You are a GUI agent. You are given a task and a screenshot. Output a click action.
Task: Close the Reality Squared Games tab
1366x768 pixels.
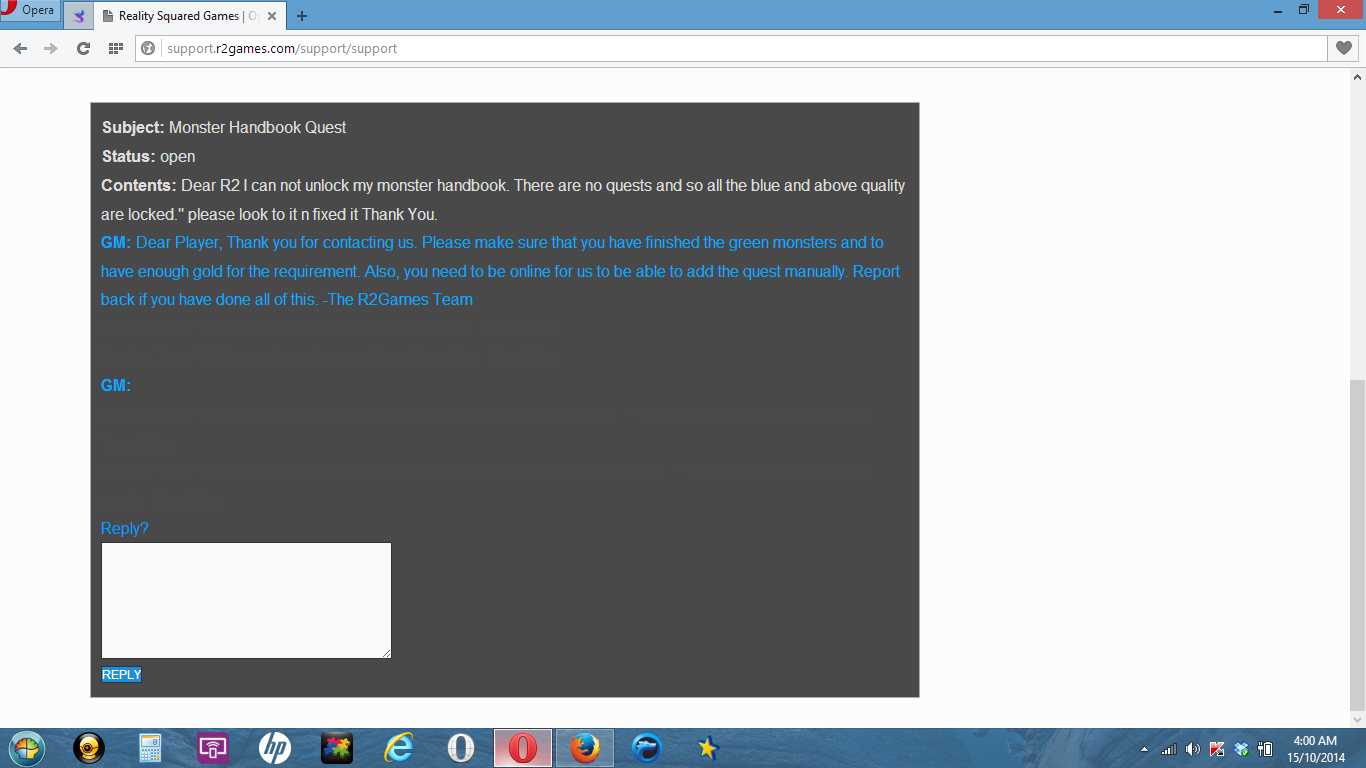coord(272,16)
